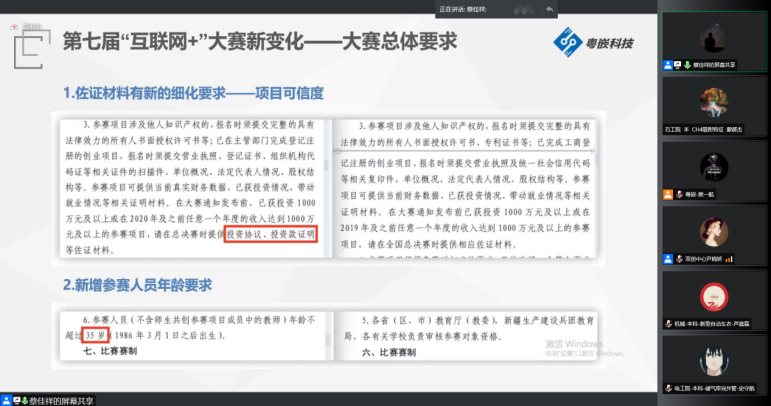This screenshot has height=406, width=771.
Task: Click the icon at participant panel top-right corner
Action: pos(764,7)
